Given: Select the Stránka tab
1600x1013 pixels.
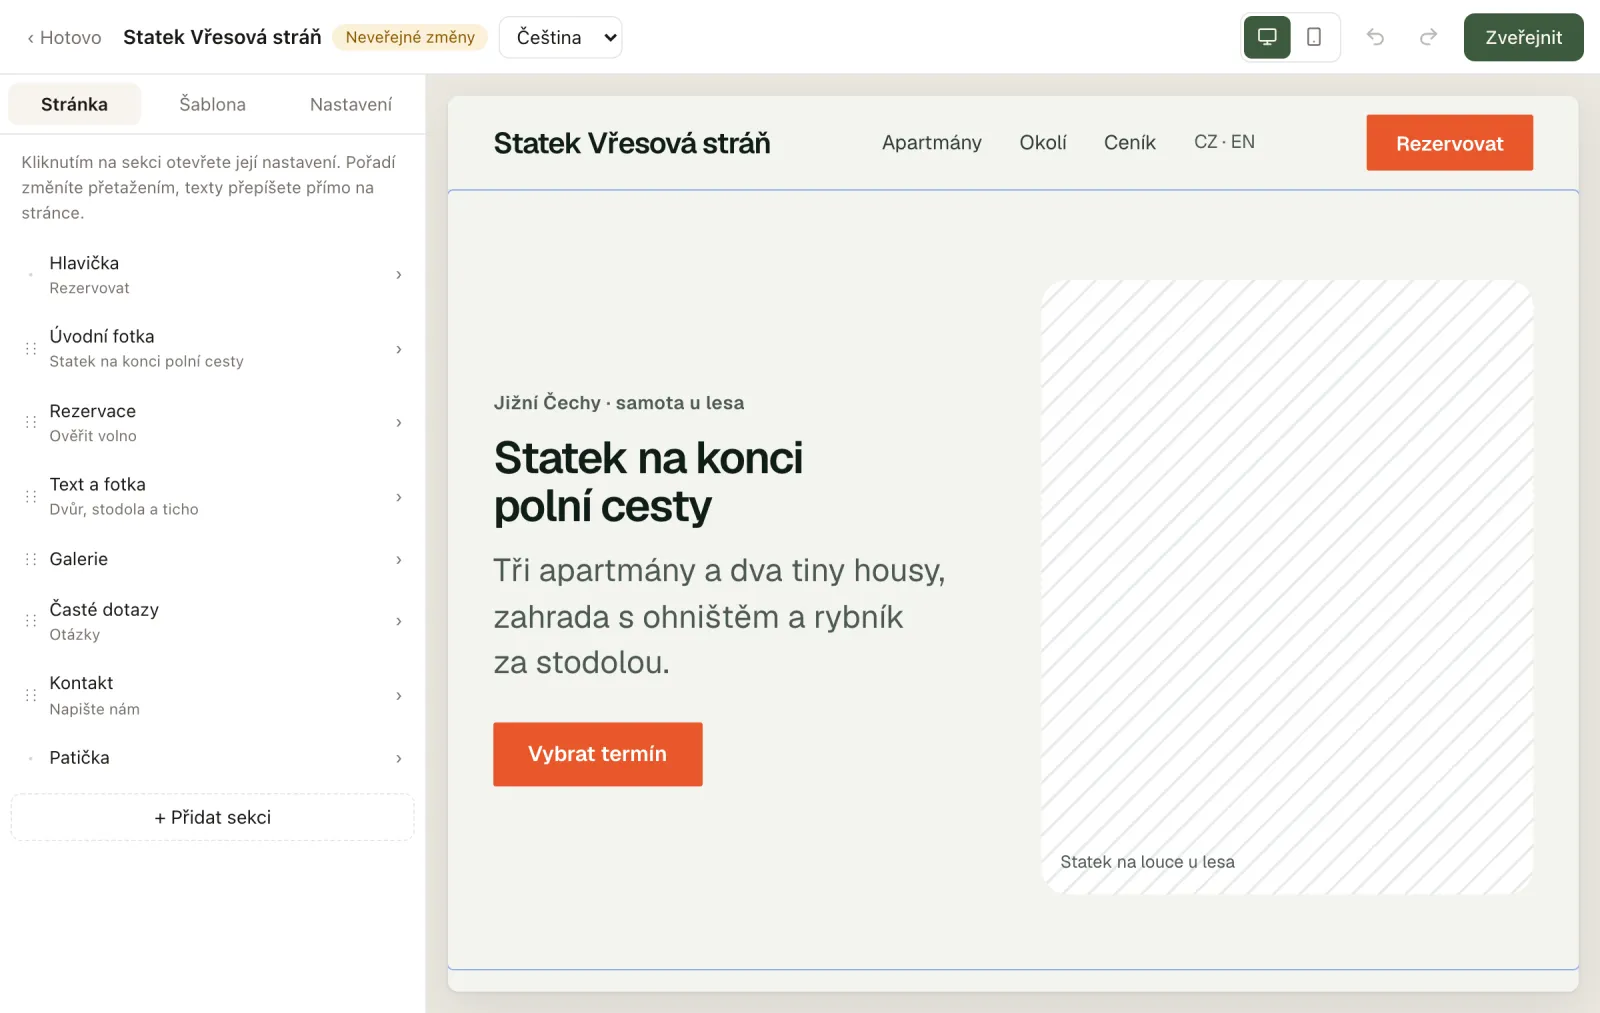Looking at the screenshot, I should [74, 104].
